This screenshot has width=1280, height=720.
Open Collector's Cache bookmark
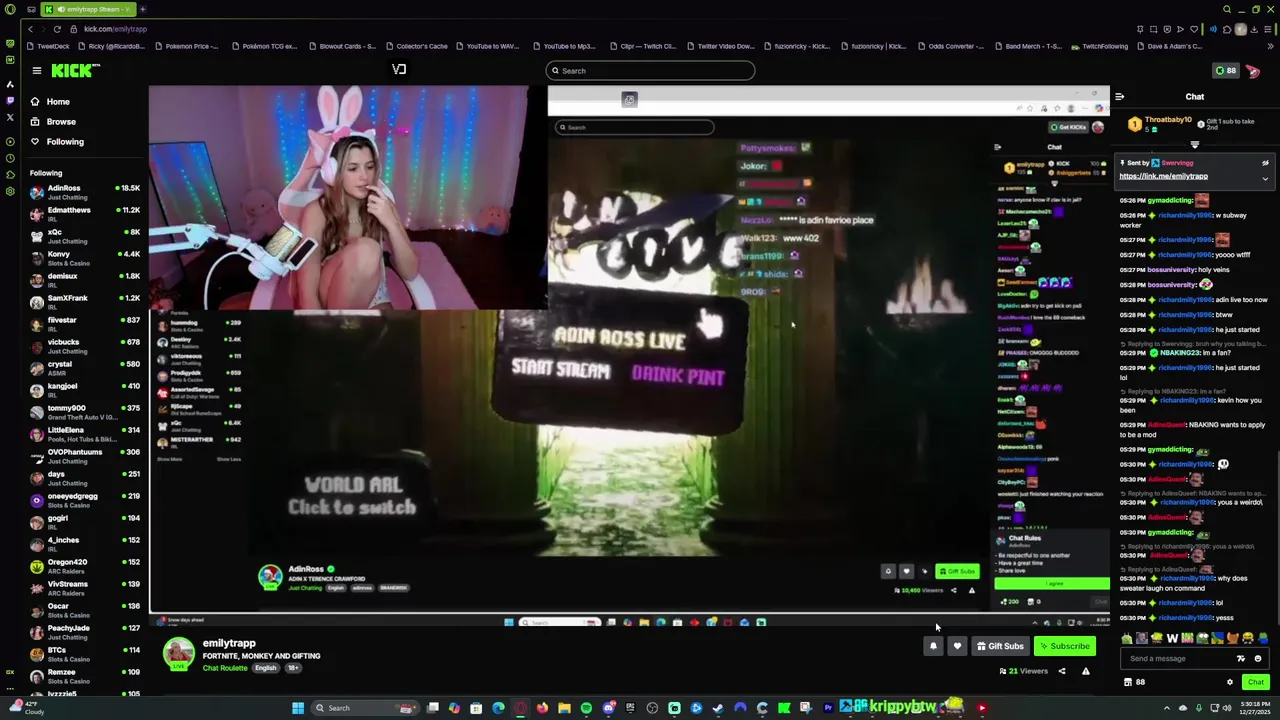415,46
